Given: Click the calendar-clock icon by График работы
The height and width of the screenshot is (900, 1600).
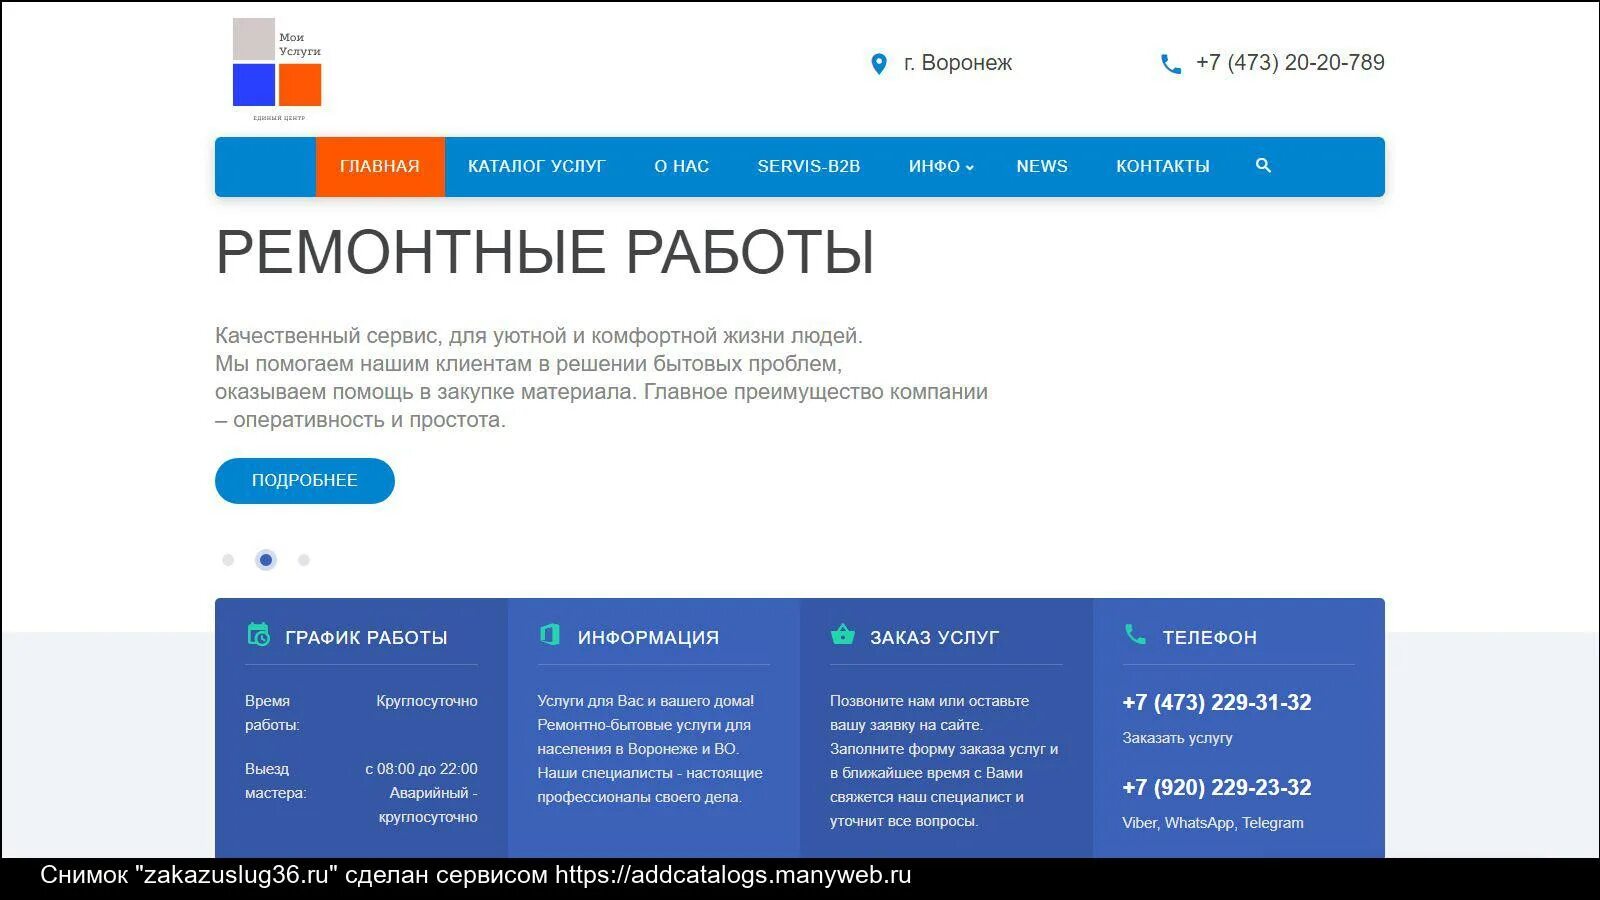Looking at the screenshot, I should (259, 635).
